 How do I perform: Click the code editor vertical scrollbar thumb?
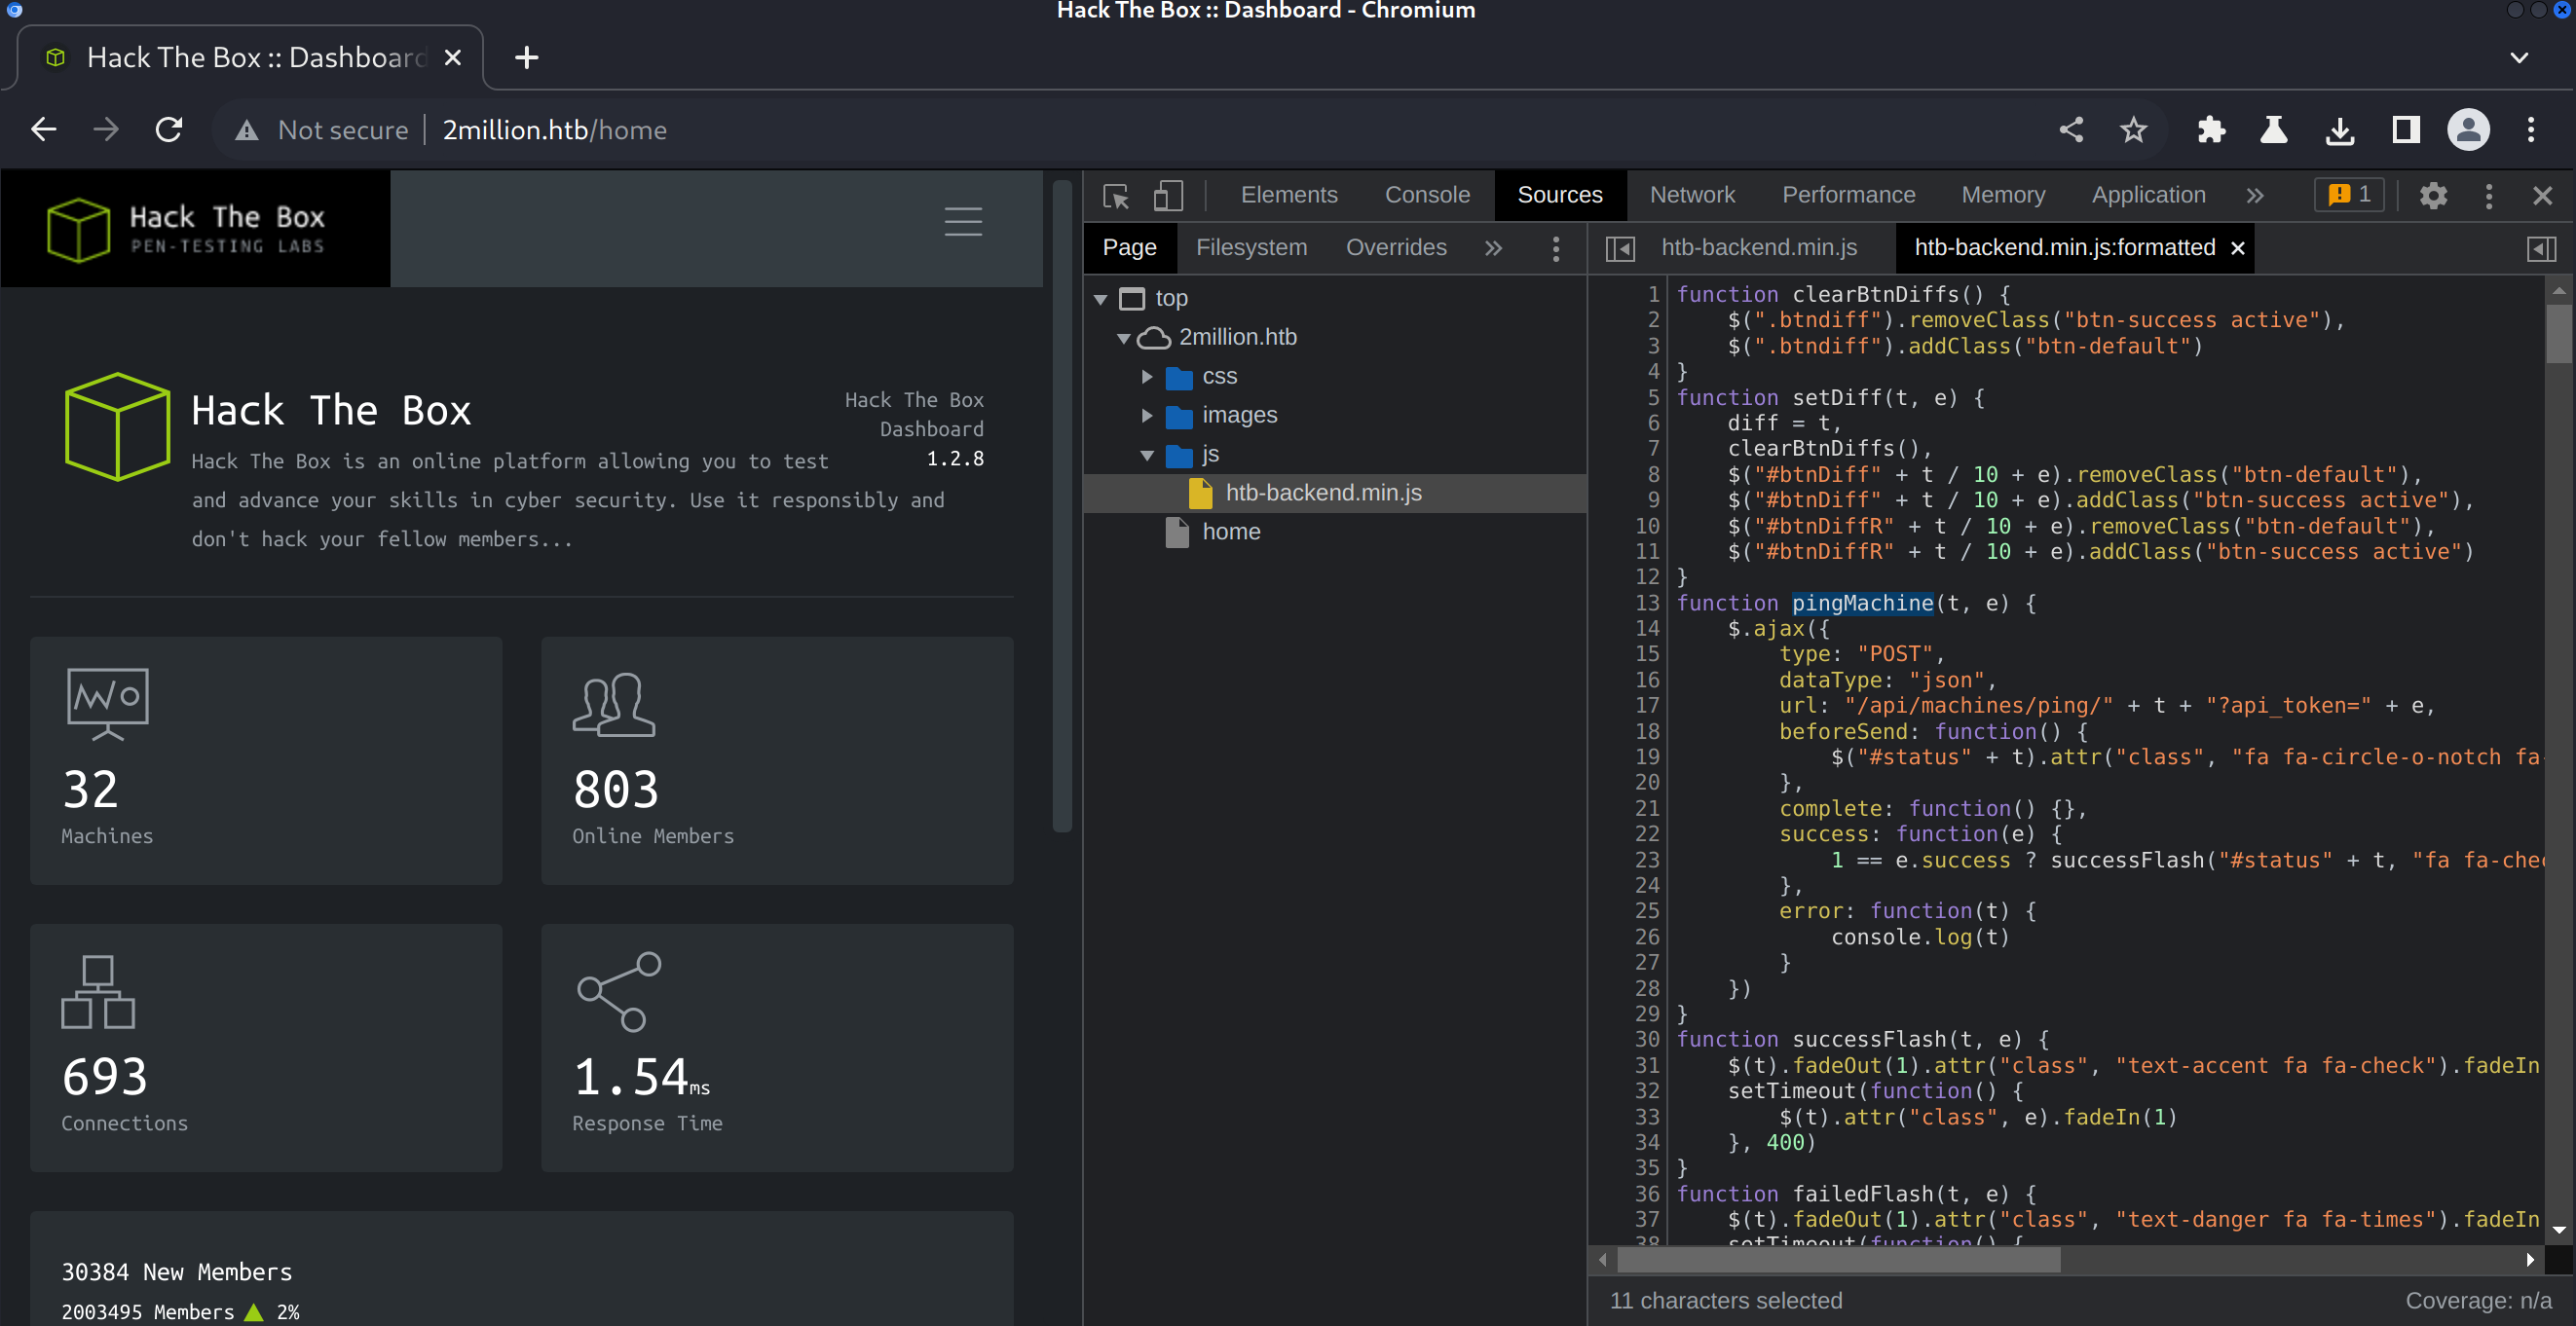[x=2558, y=332]
